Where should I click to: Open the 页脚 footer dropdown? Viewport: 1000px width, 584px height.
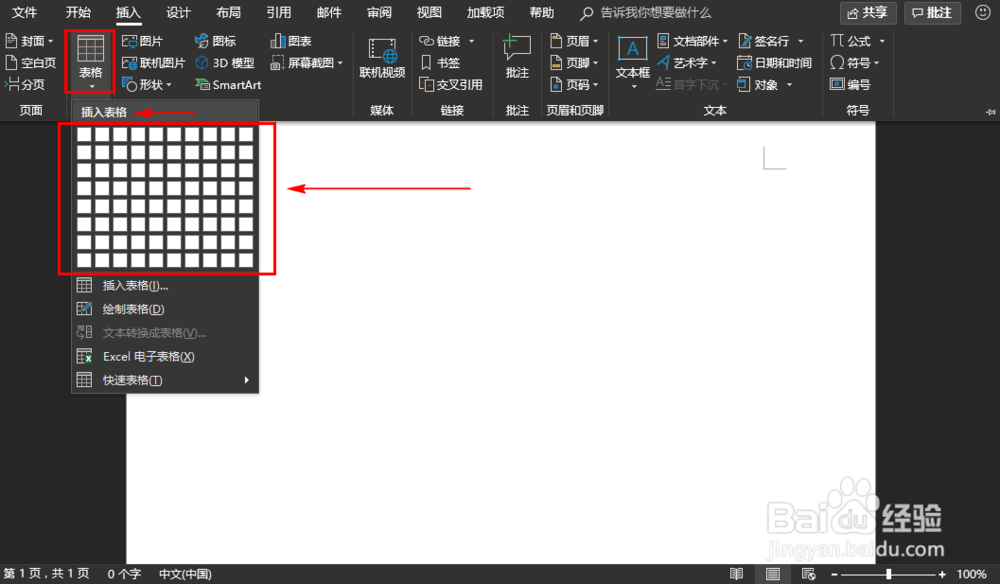(x=574, y=62)
